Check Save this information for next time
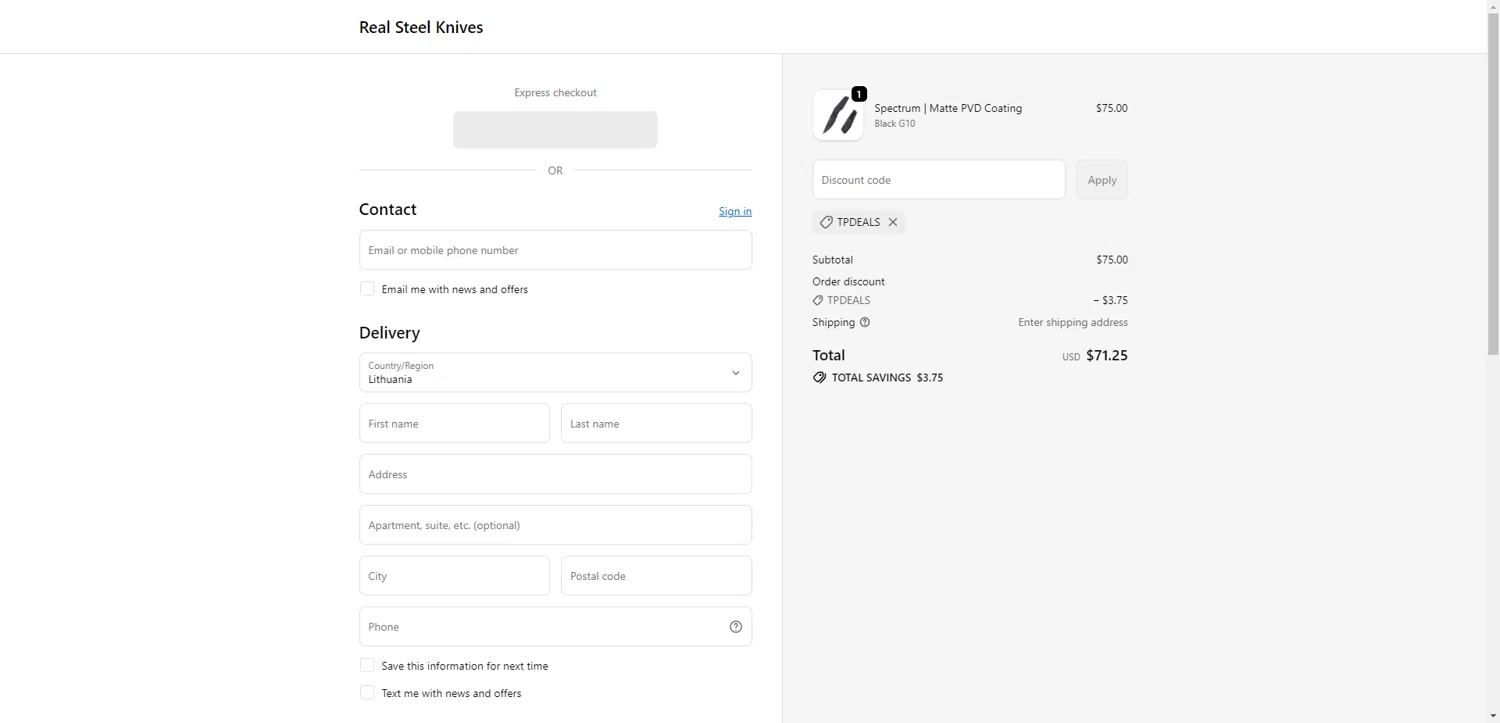The image size is (1500, 723). 367,666
